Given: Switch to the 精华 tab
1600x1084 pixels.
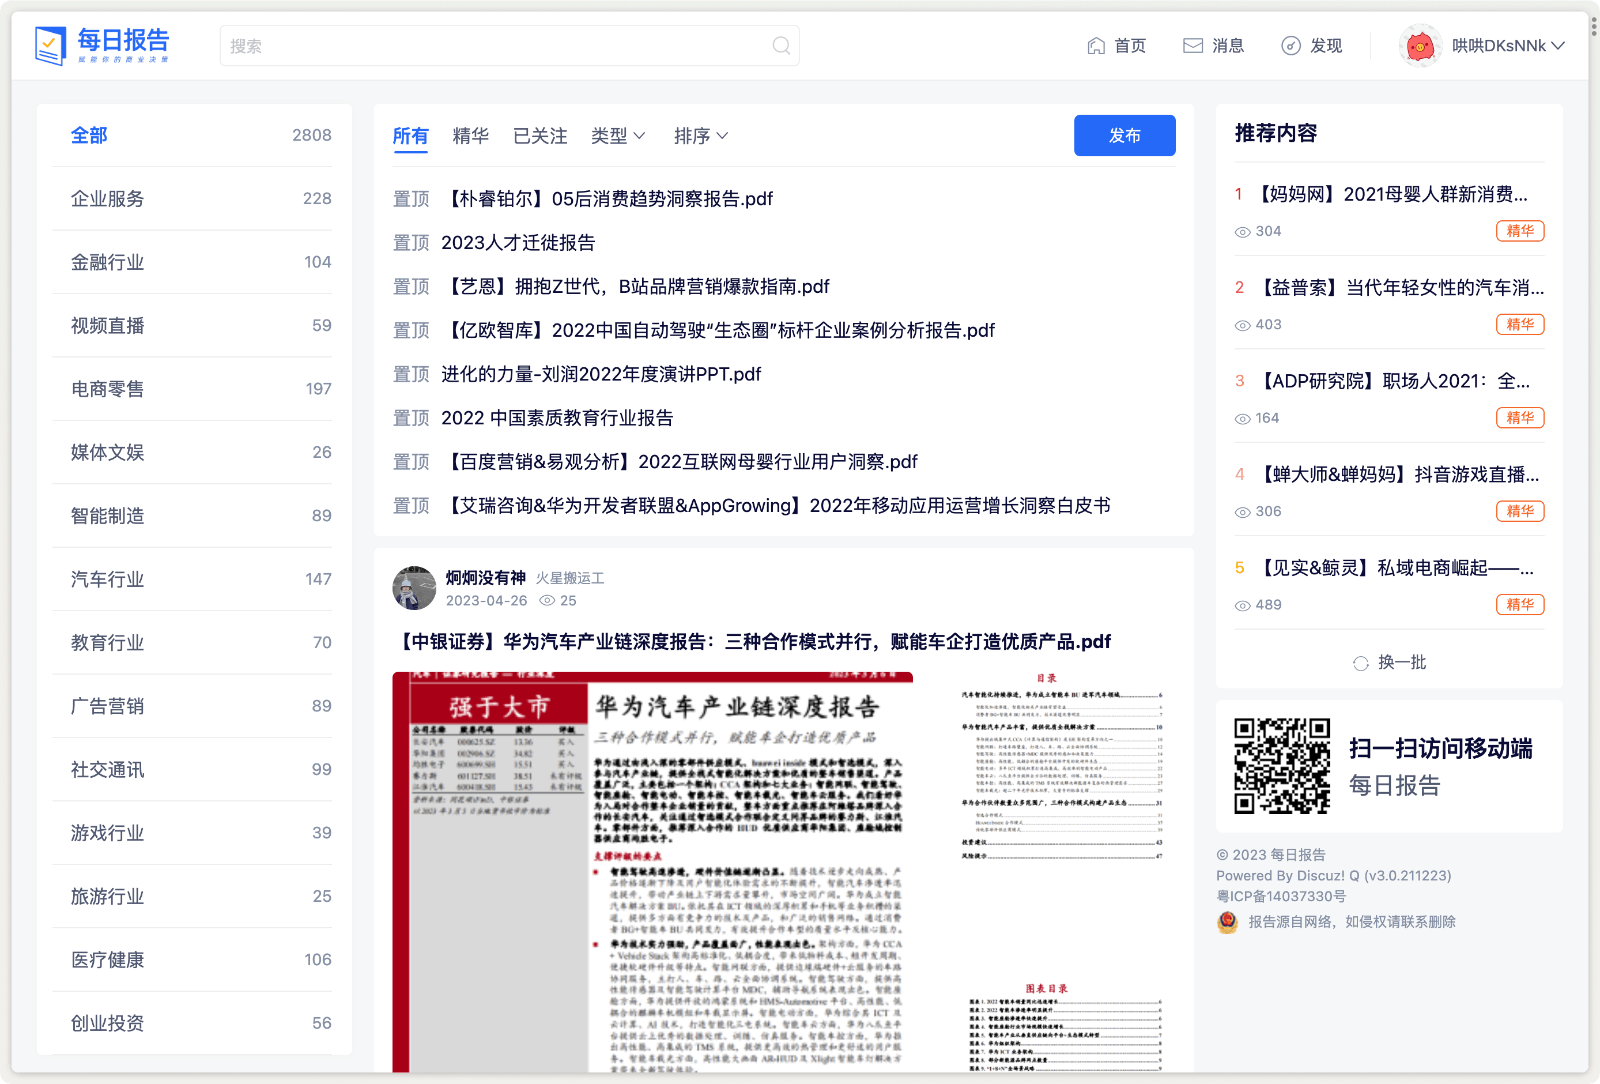Looking at the screenshot, I should click(470, 136).
